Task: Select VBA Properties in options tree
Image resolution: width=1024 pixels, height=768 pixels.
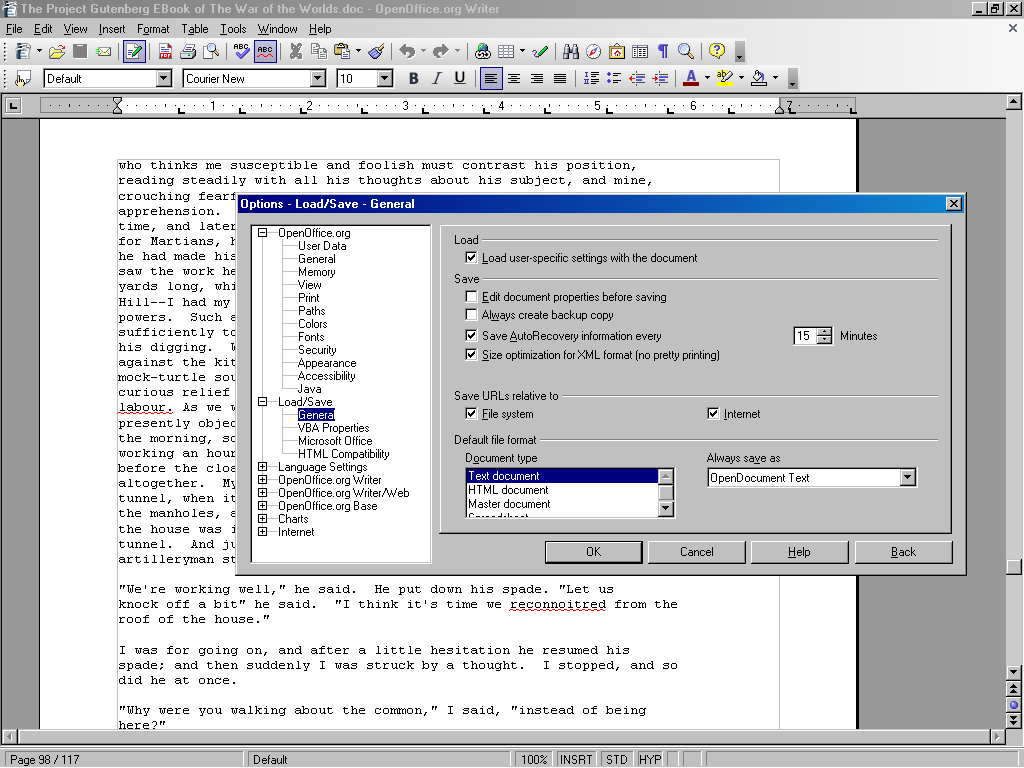Action: coord(333,428)
